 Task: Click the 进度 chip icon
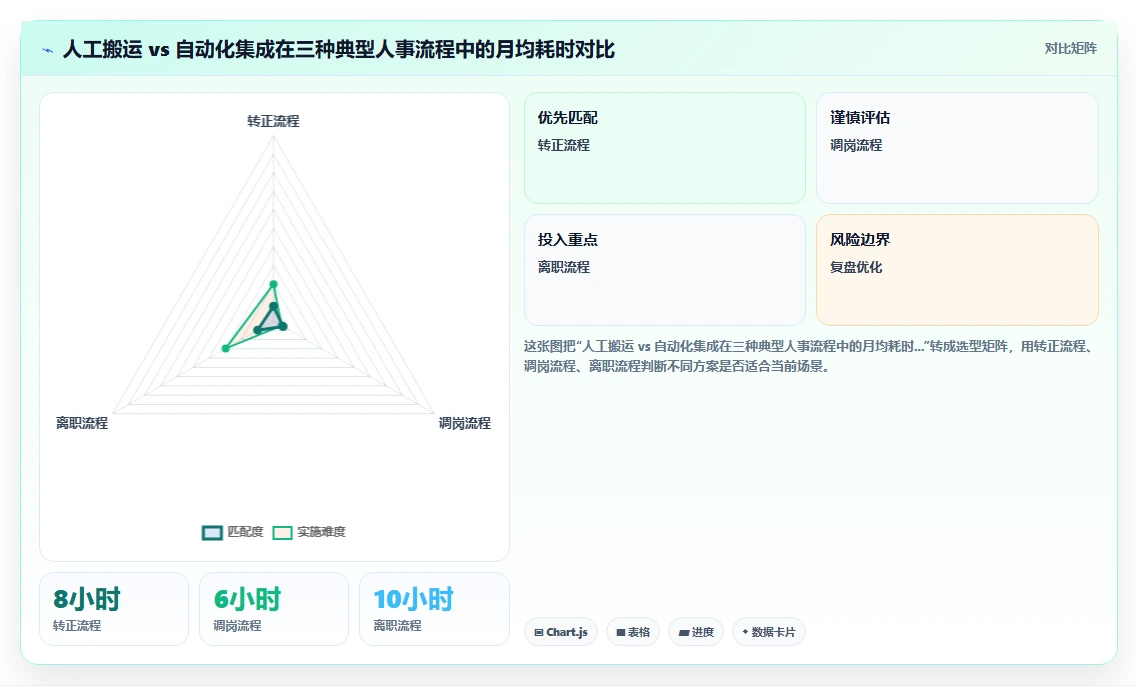coord(683,633)
